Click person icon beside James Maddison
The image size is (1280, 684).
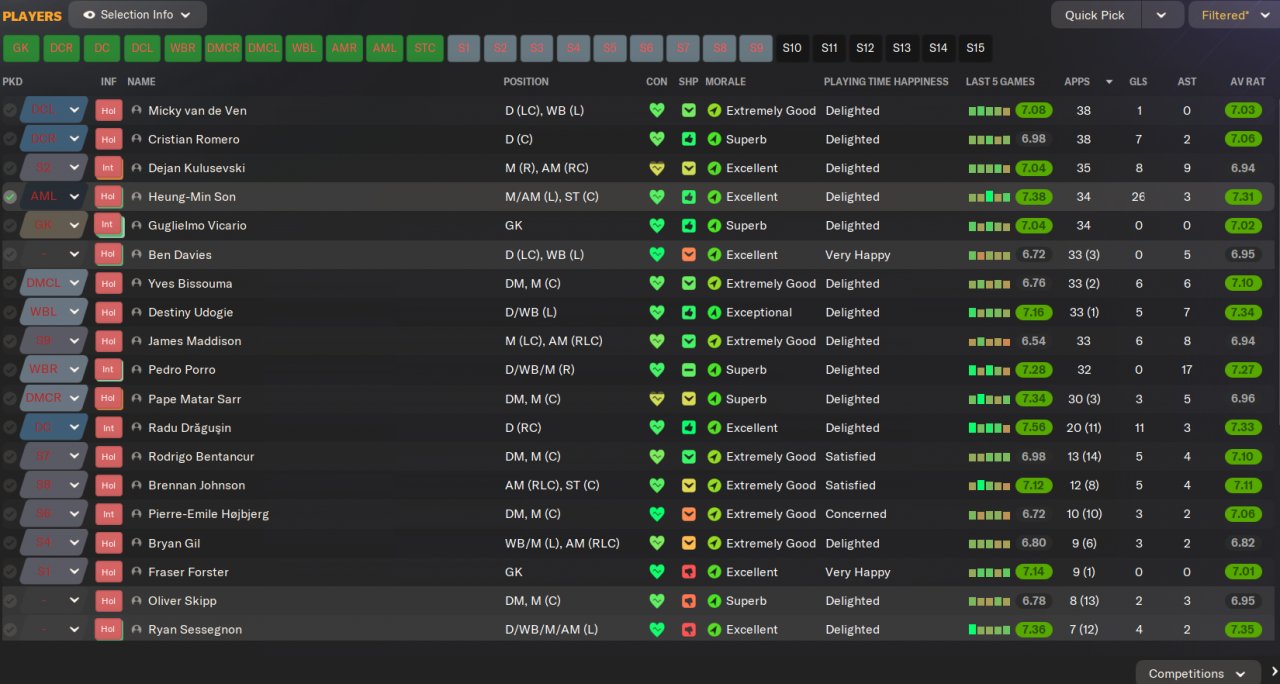pyautogui.click(x=137, y=341)
